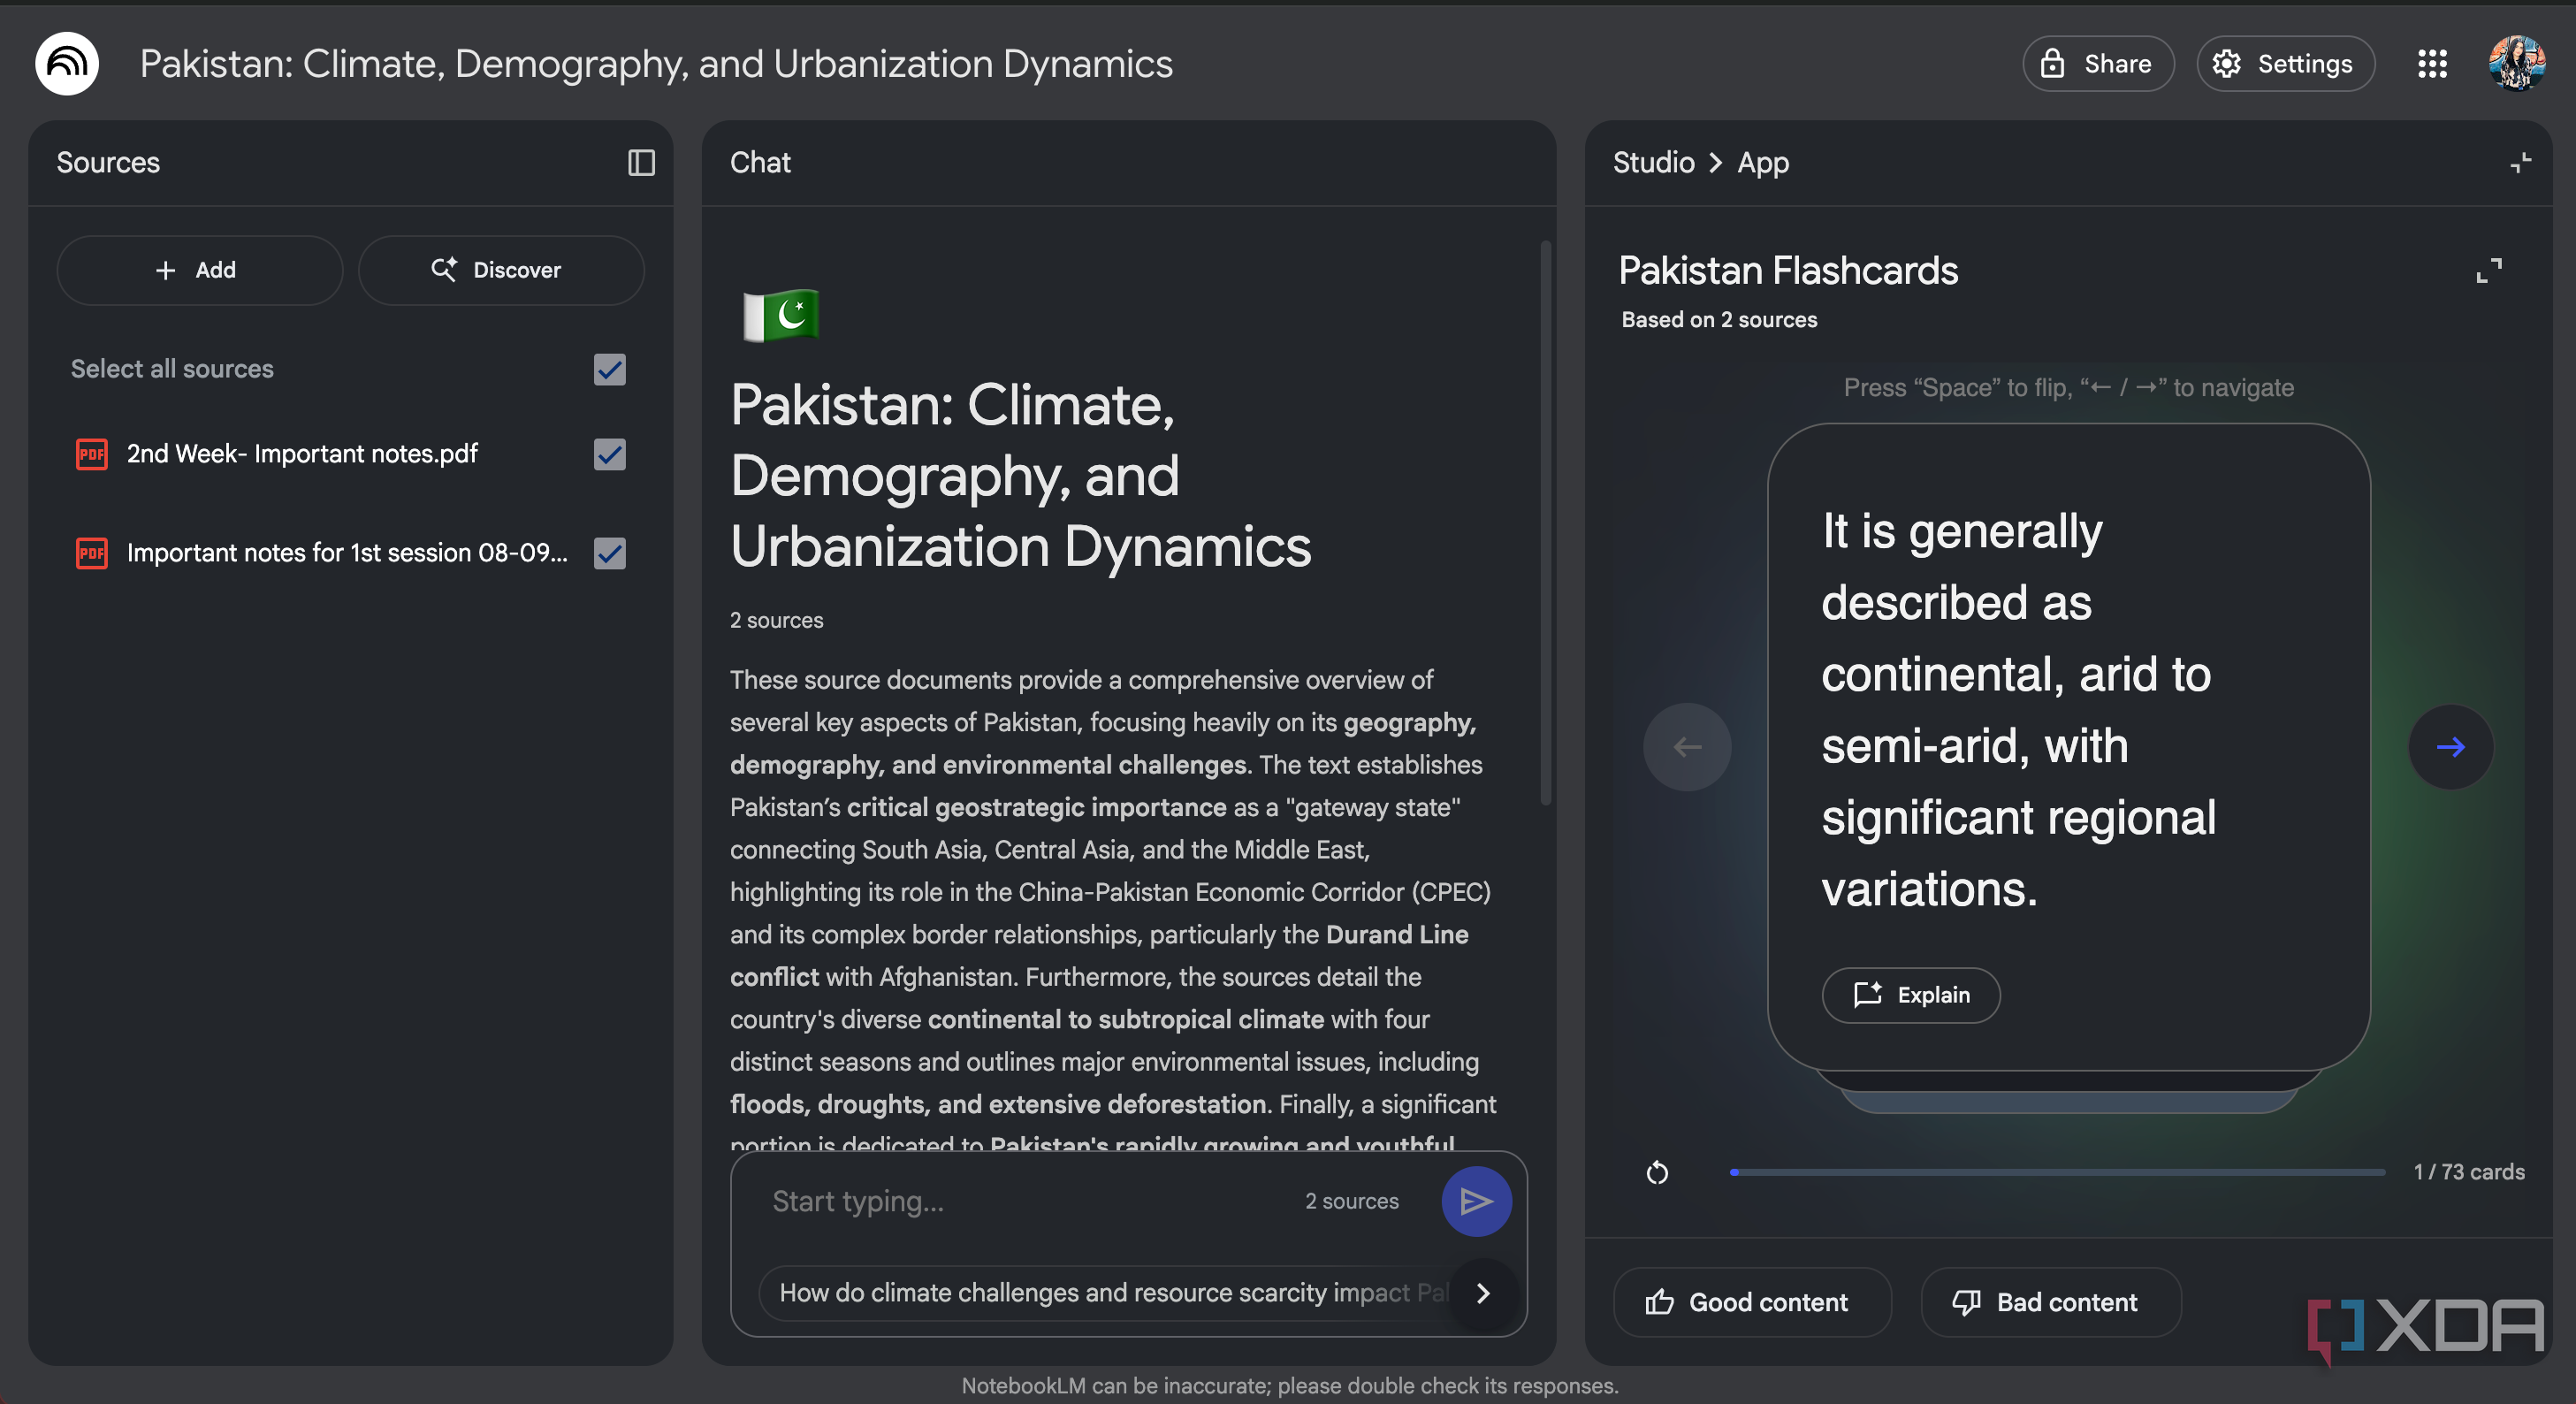Share the notebook
The image size is (2576, 1404).
2098,64
